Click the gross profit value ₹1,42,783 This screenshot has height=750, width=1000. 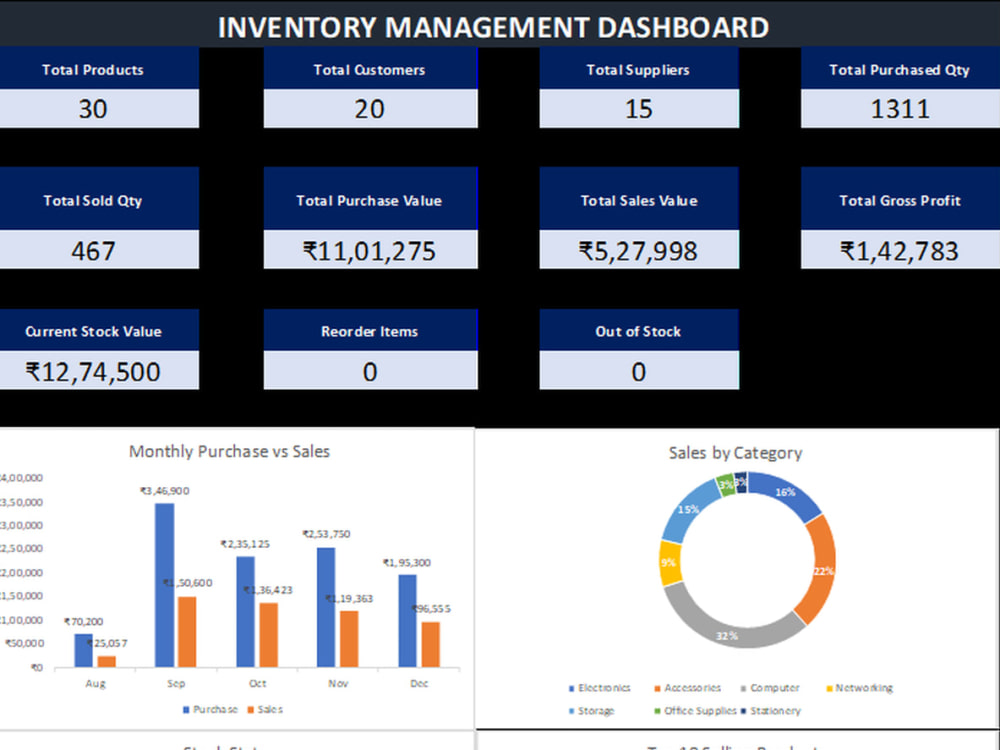point(900,251)
